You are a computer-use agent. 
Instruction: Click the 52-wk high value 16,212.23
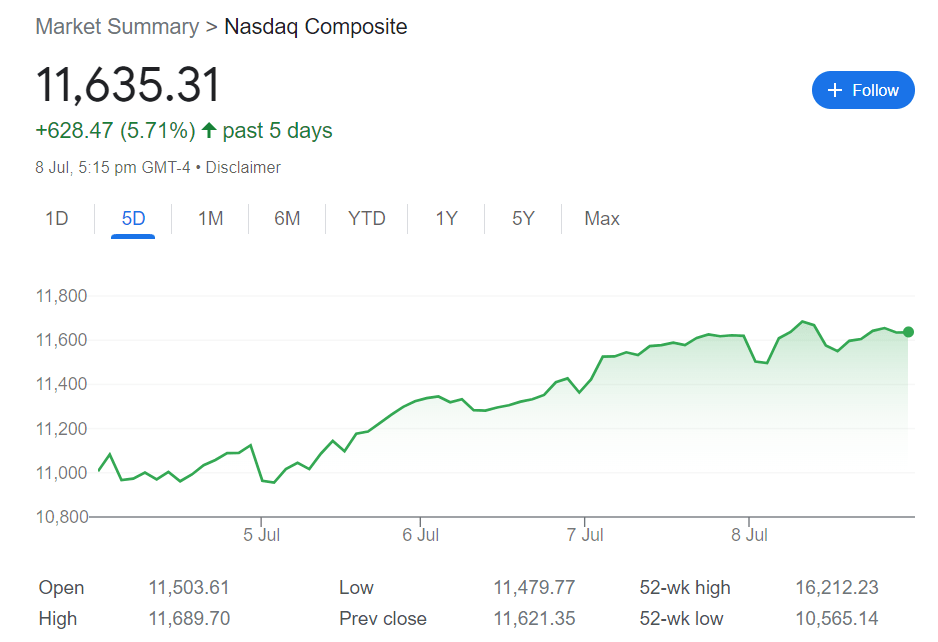tap(837, 588)
